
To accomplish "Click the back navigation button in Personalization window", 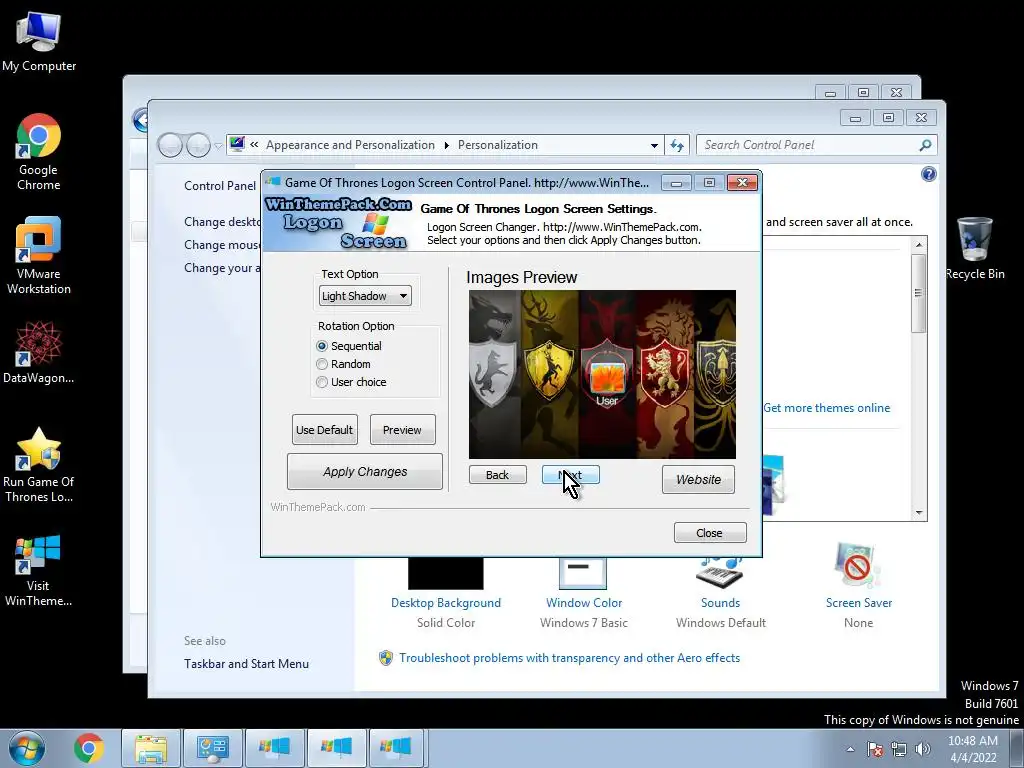I will (x=170, y=145).
